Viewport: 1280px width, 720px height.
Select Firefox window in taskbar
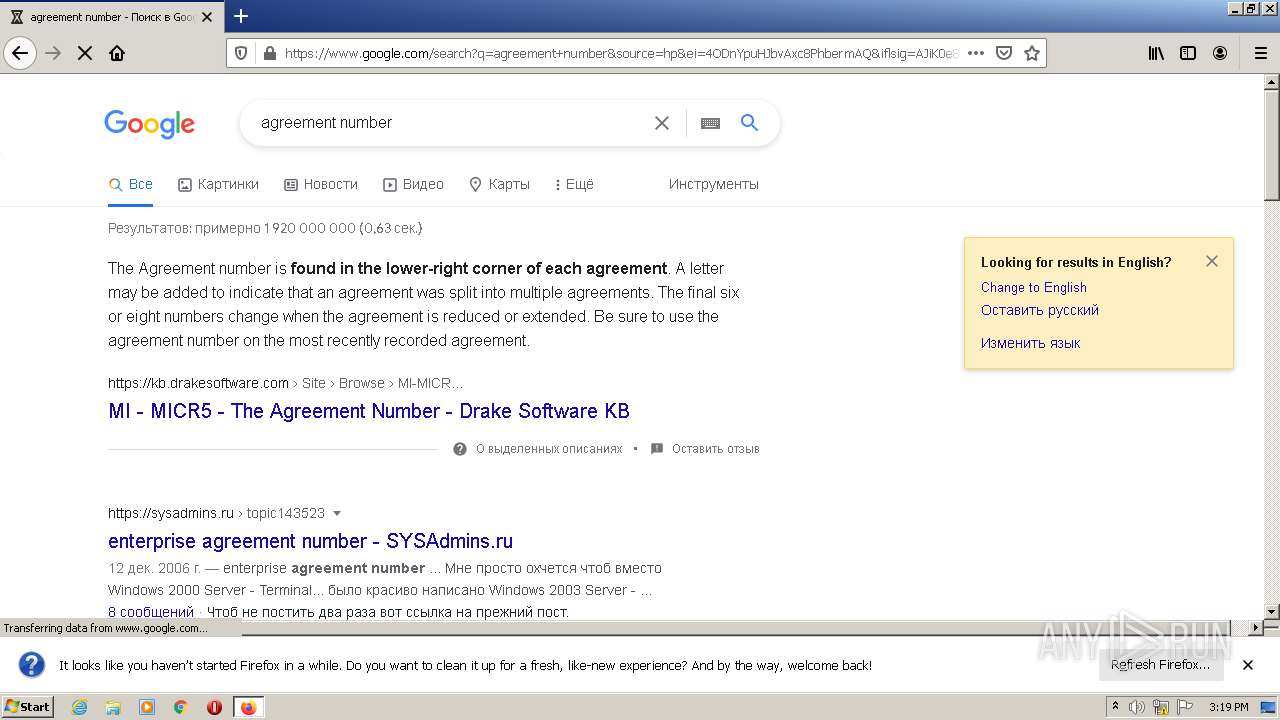(248, 707)
